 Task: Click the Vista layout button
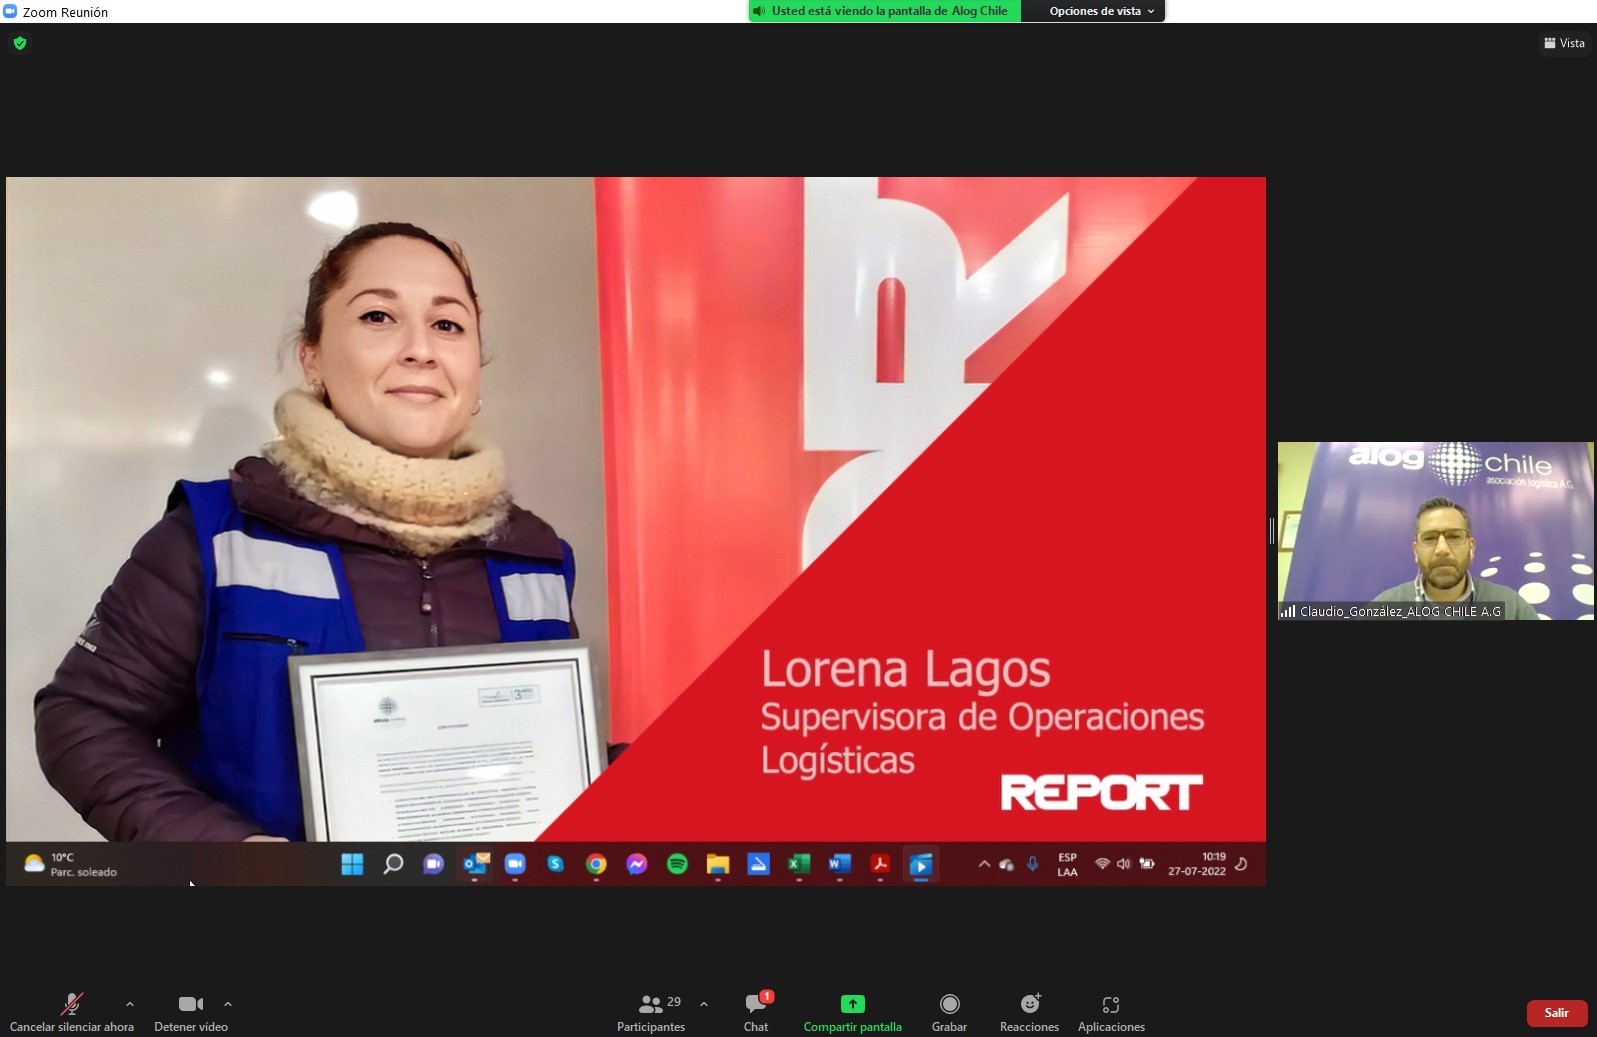point(1564,43)
